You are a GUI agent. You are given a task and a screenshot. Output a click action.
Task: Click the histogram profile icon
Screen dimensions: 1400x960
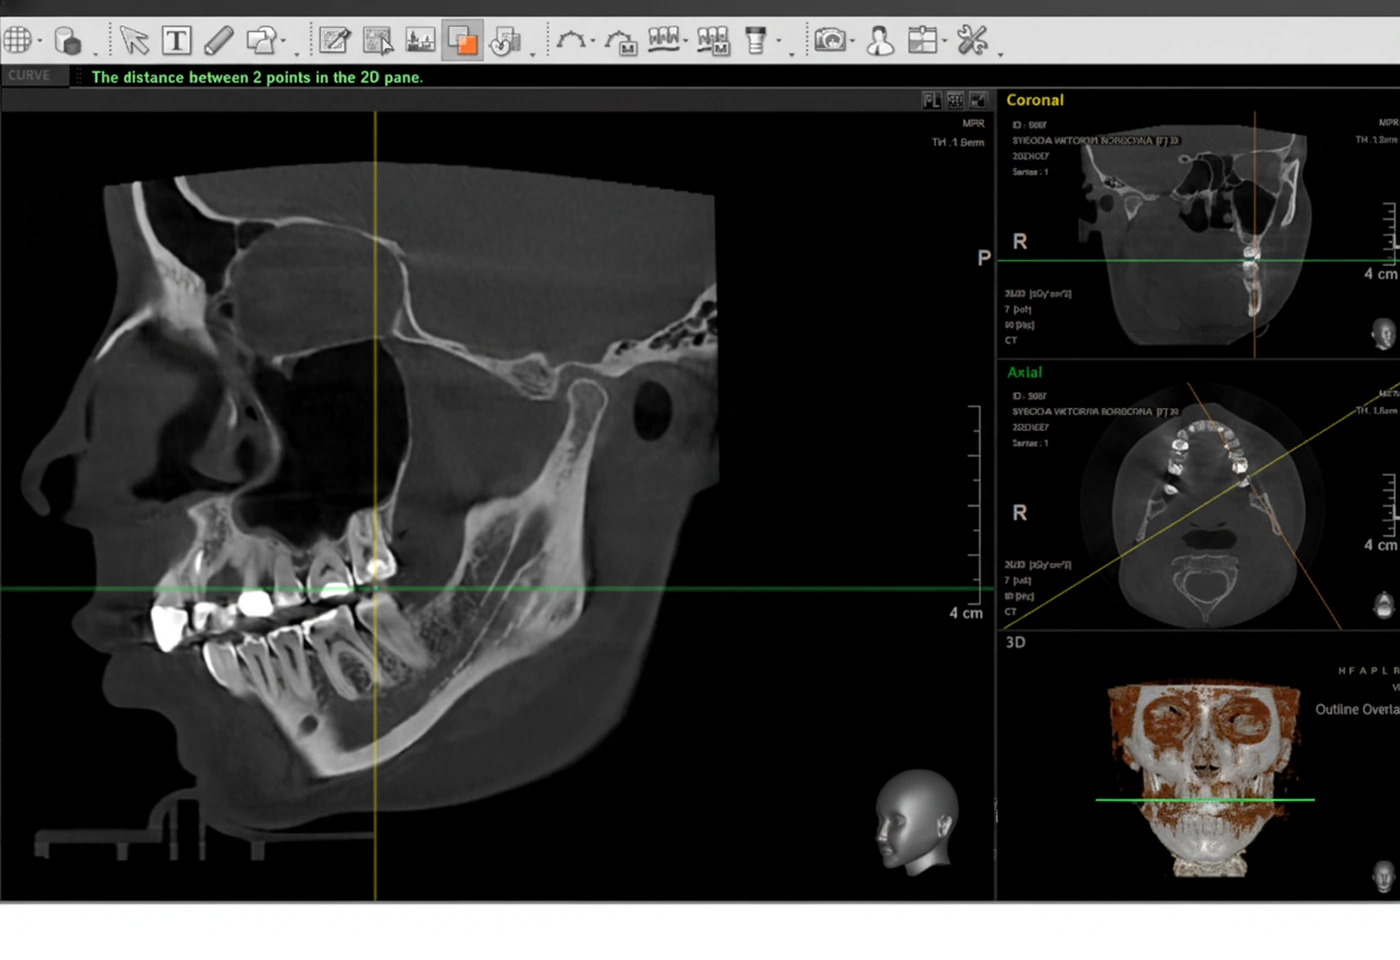[420, 41]
